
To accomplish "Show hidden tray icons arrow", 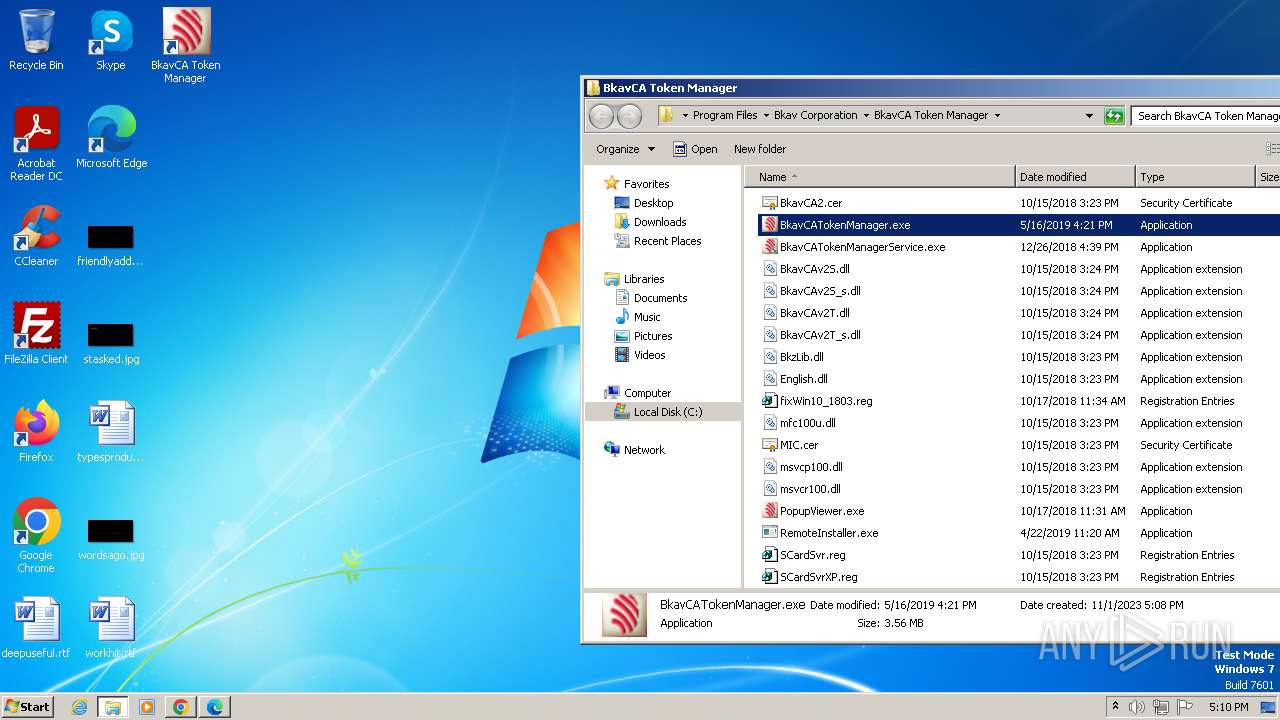I will 1115,707.
